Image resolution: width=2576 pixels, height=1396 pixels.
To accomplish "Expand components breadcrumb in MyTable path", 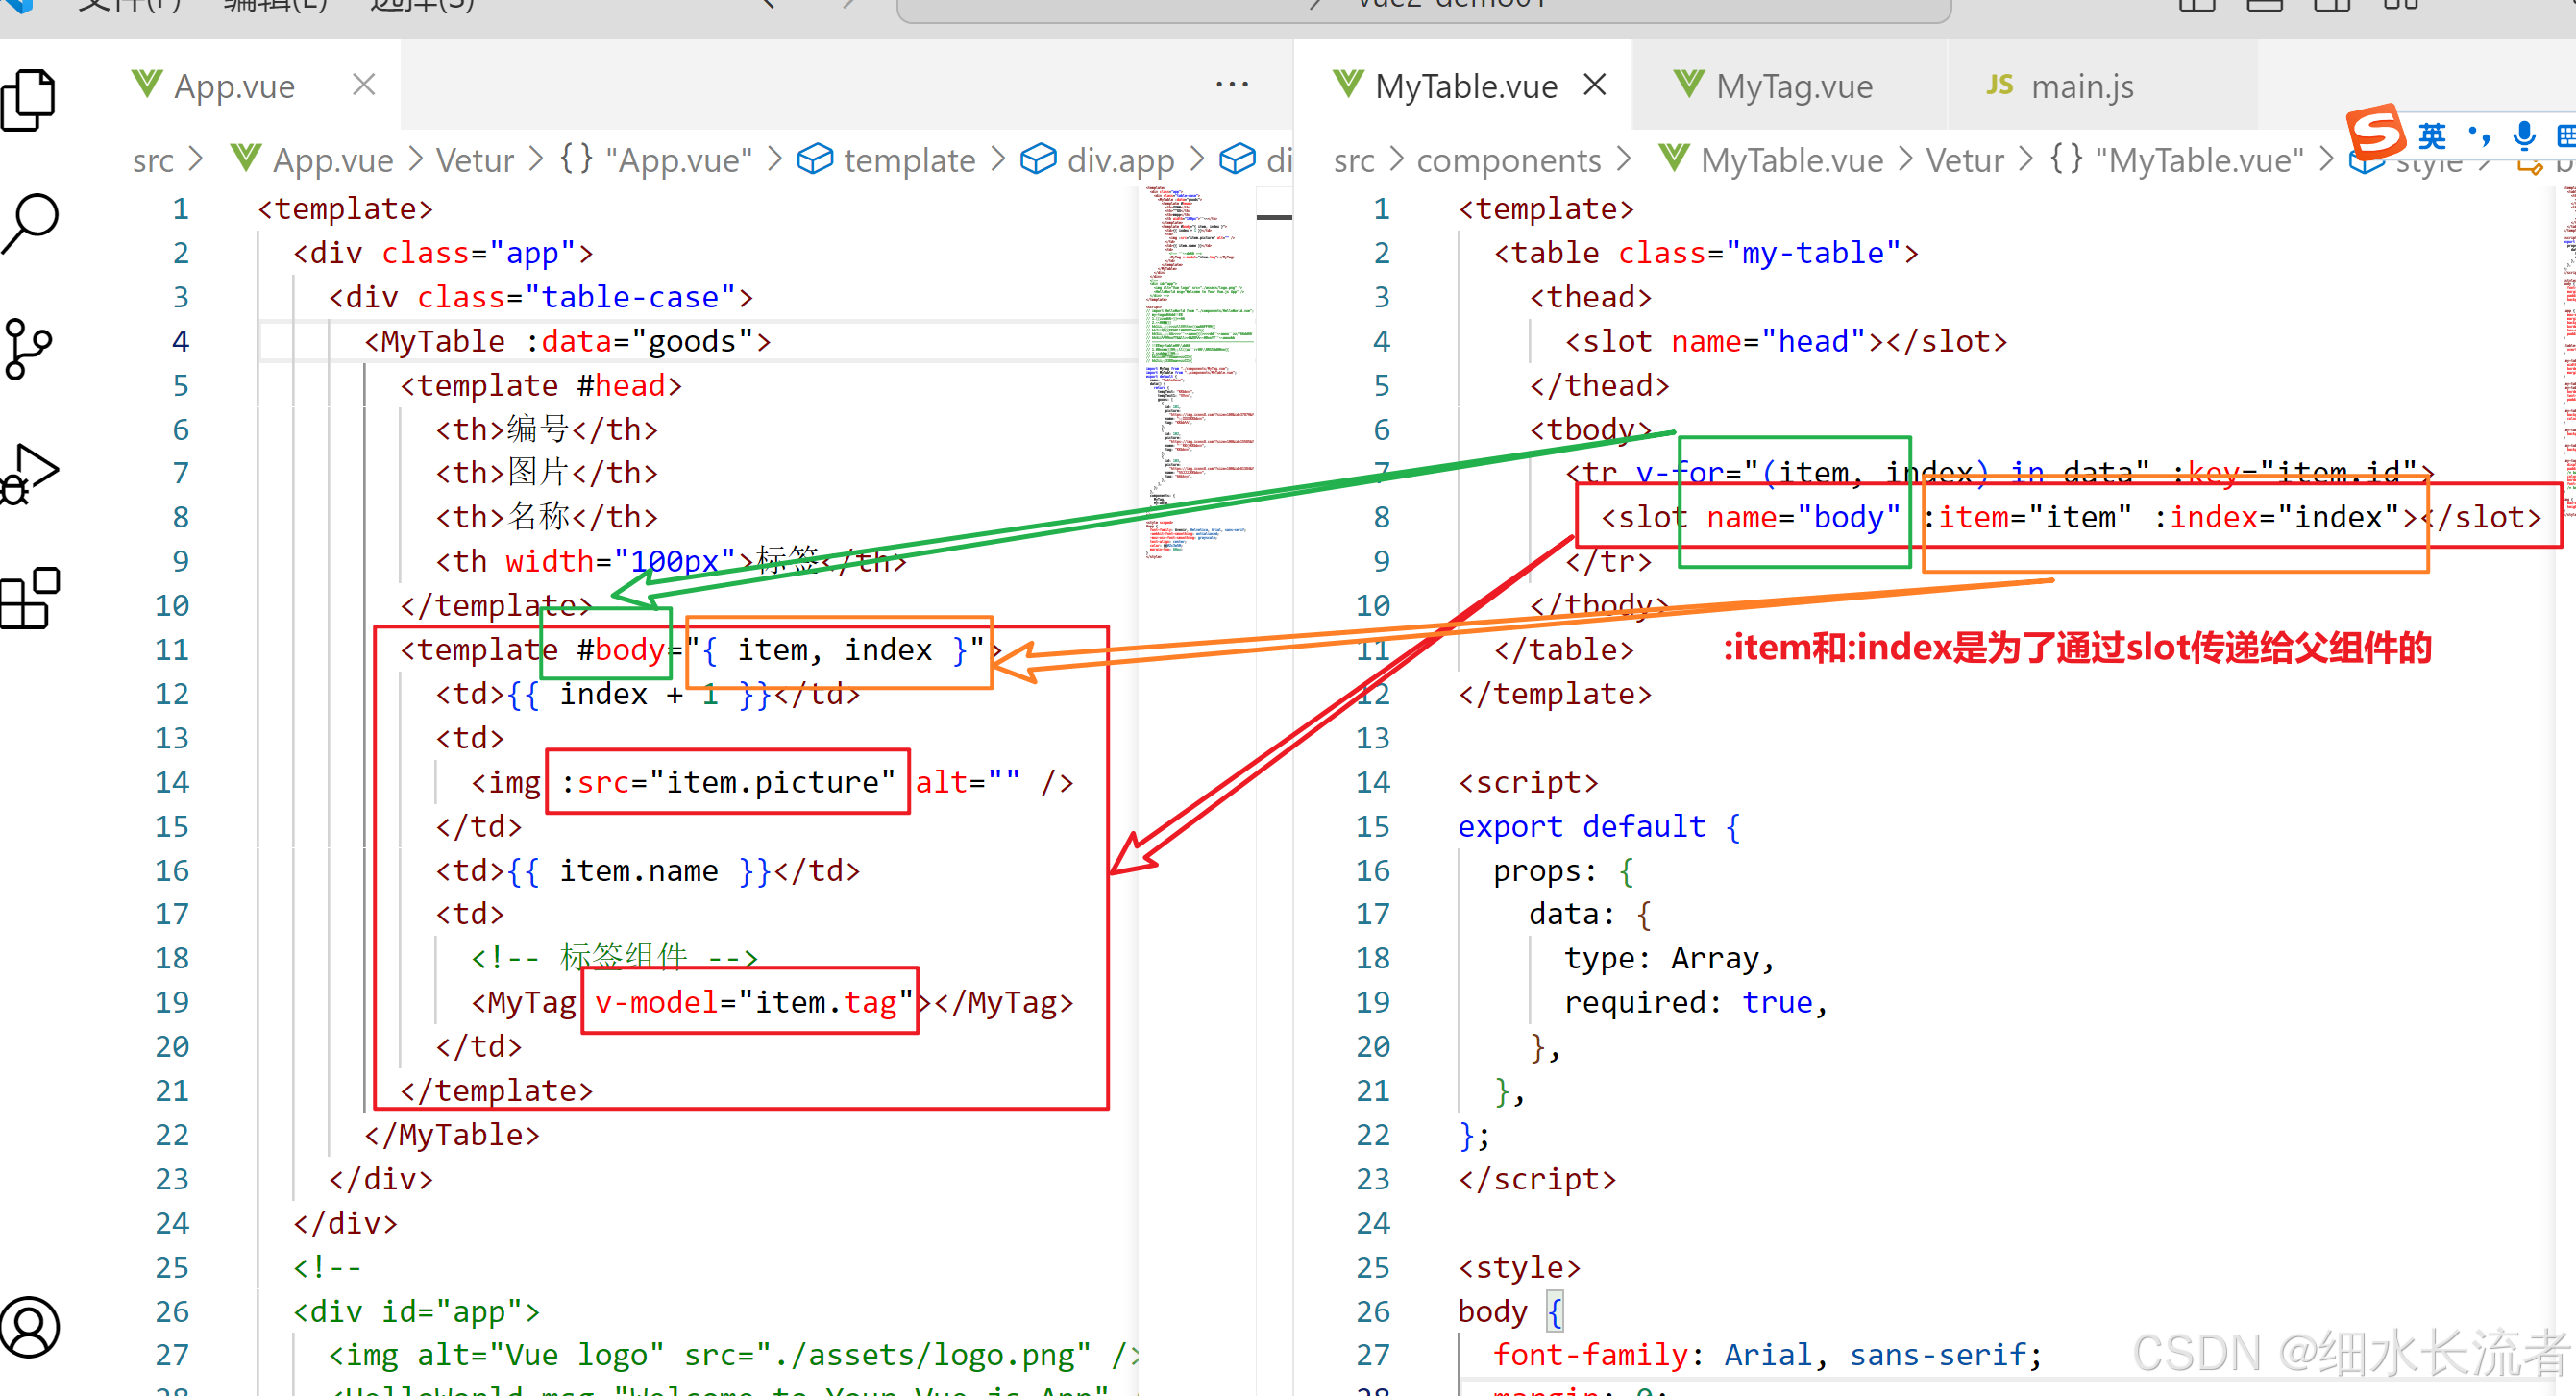I will [1508, 160].
